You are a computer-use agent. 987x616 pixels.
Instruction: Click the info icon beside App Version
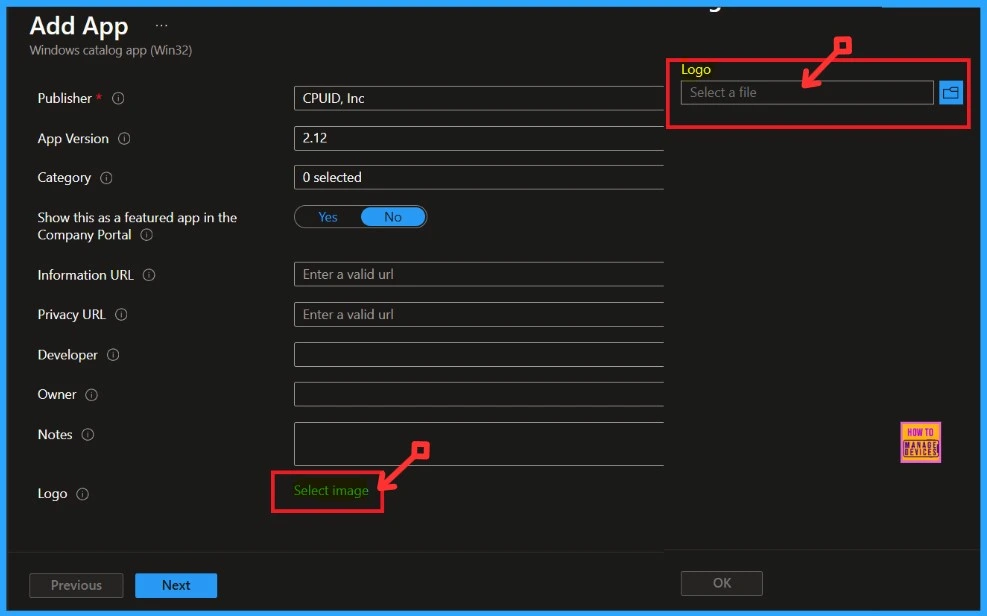pos(124,138)
